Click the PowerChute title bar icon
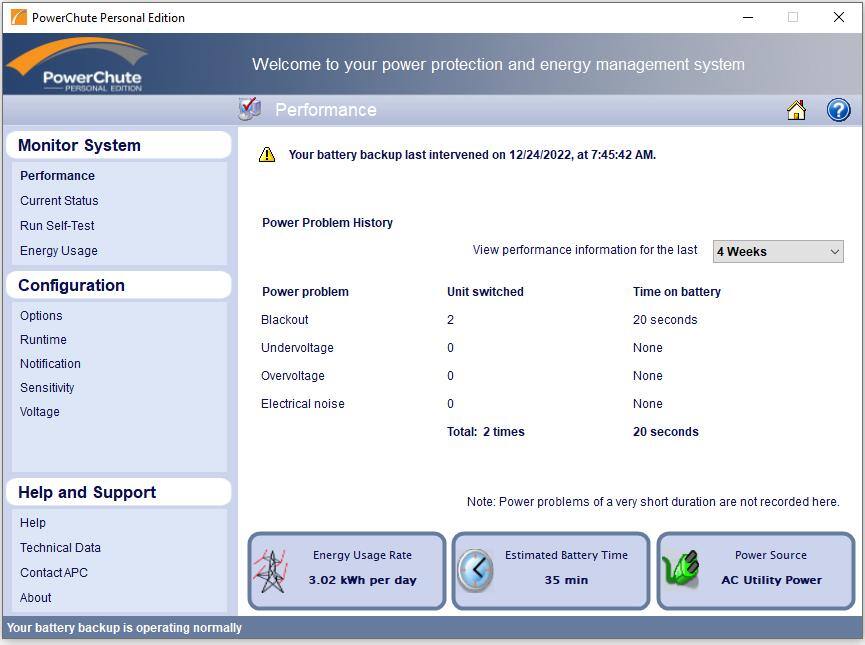 pyautogui.click(x=17, y=17)
